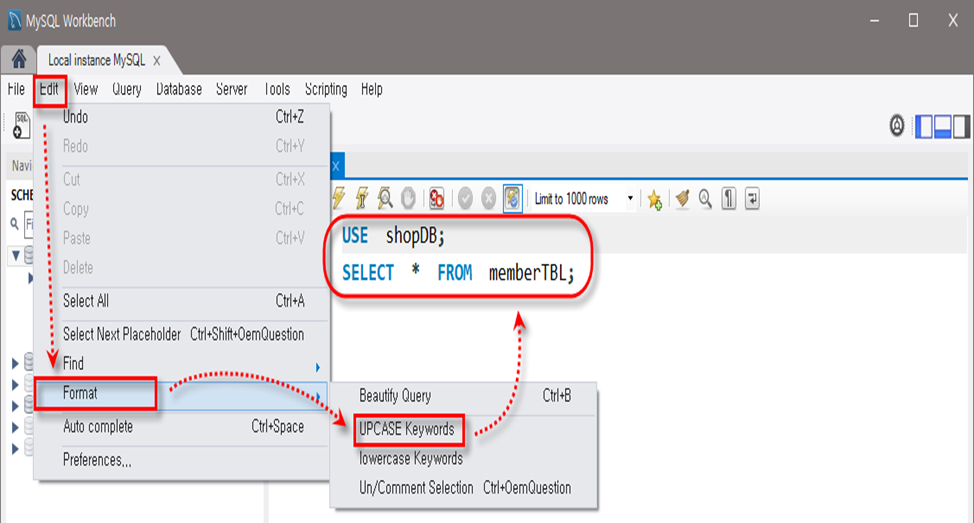Screen dimensions: 974x523
Task: Open the View menu
Action: click(x=86, y=89)
